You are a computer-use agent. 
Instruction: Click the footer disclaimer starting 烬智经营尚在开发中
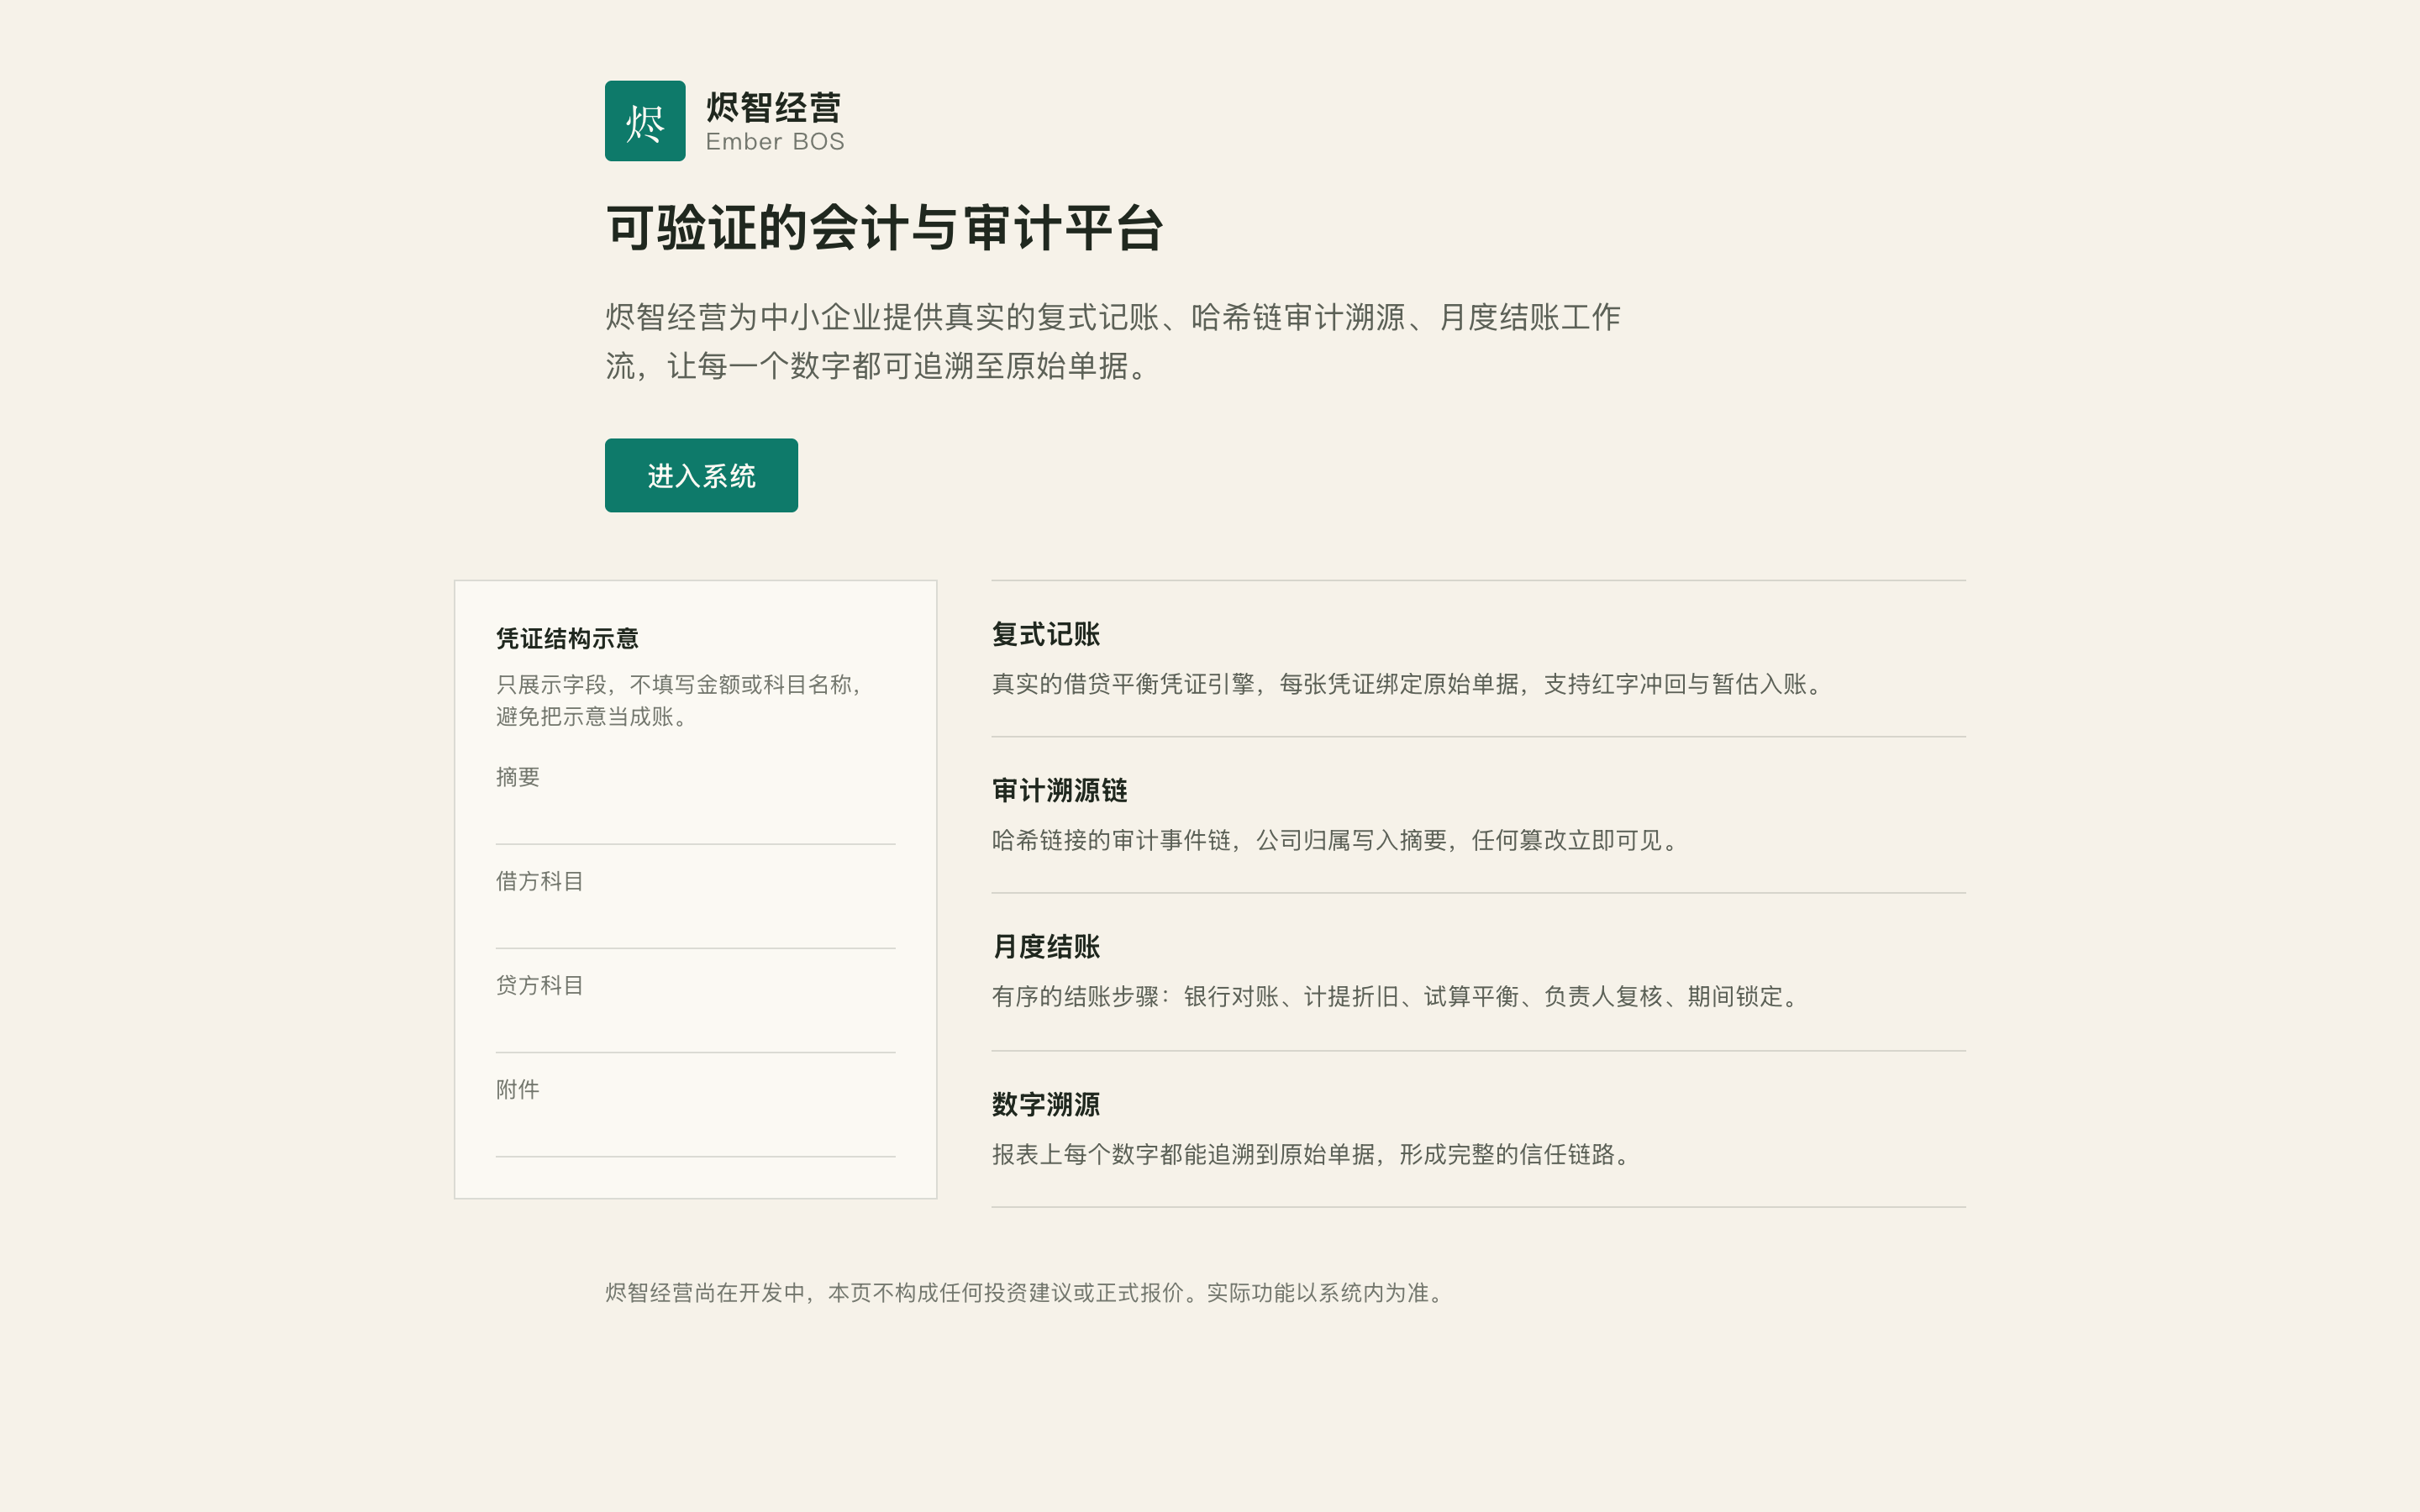click(x=1027, y=1293)
